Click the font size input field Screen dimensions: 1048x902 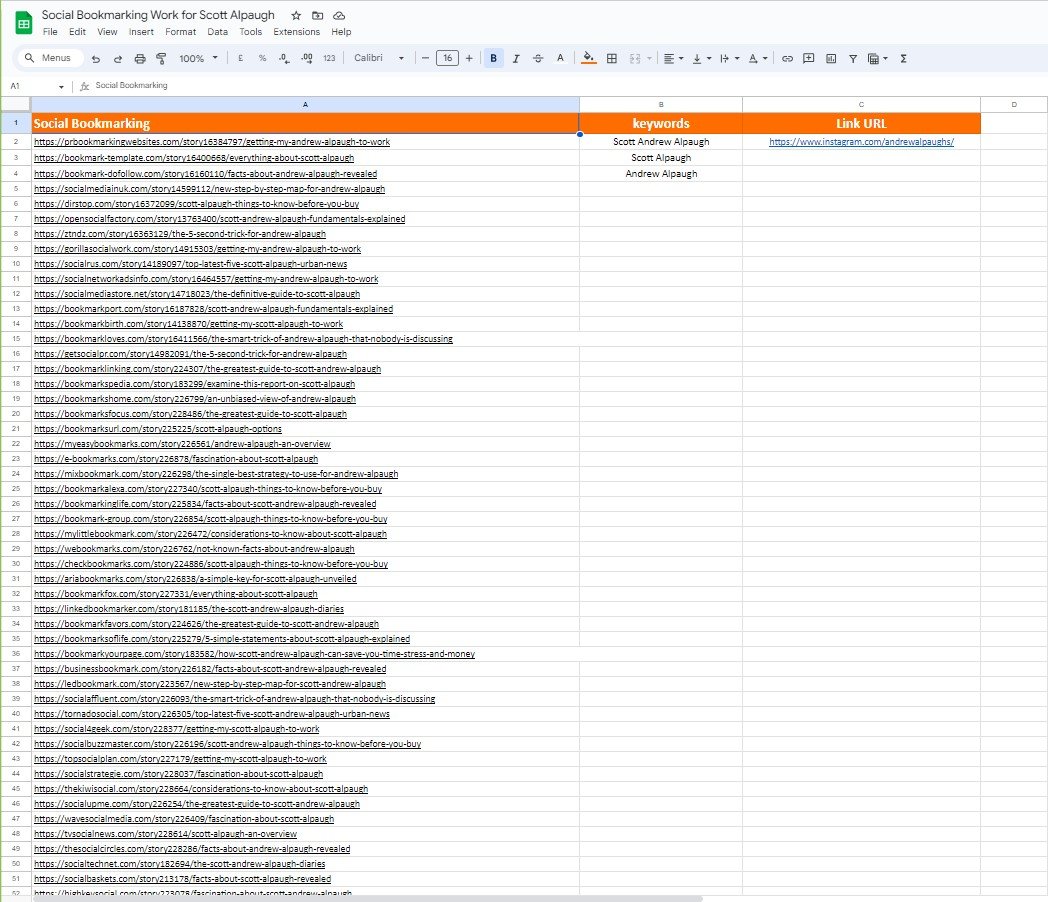447,59
